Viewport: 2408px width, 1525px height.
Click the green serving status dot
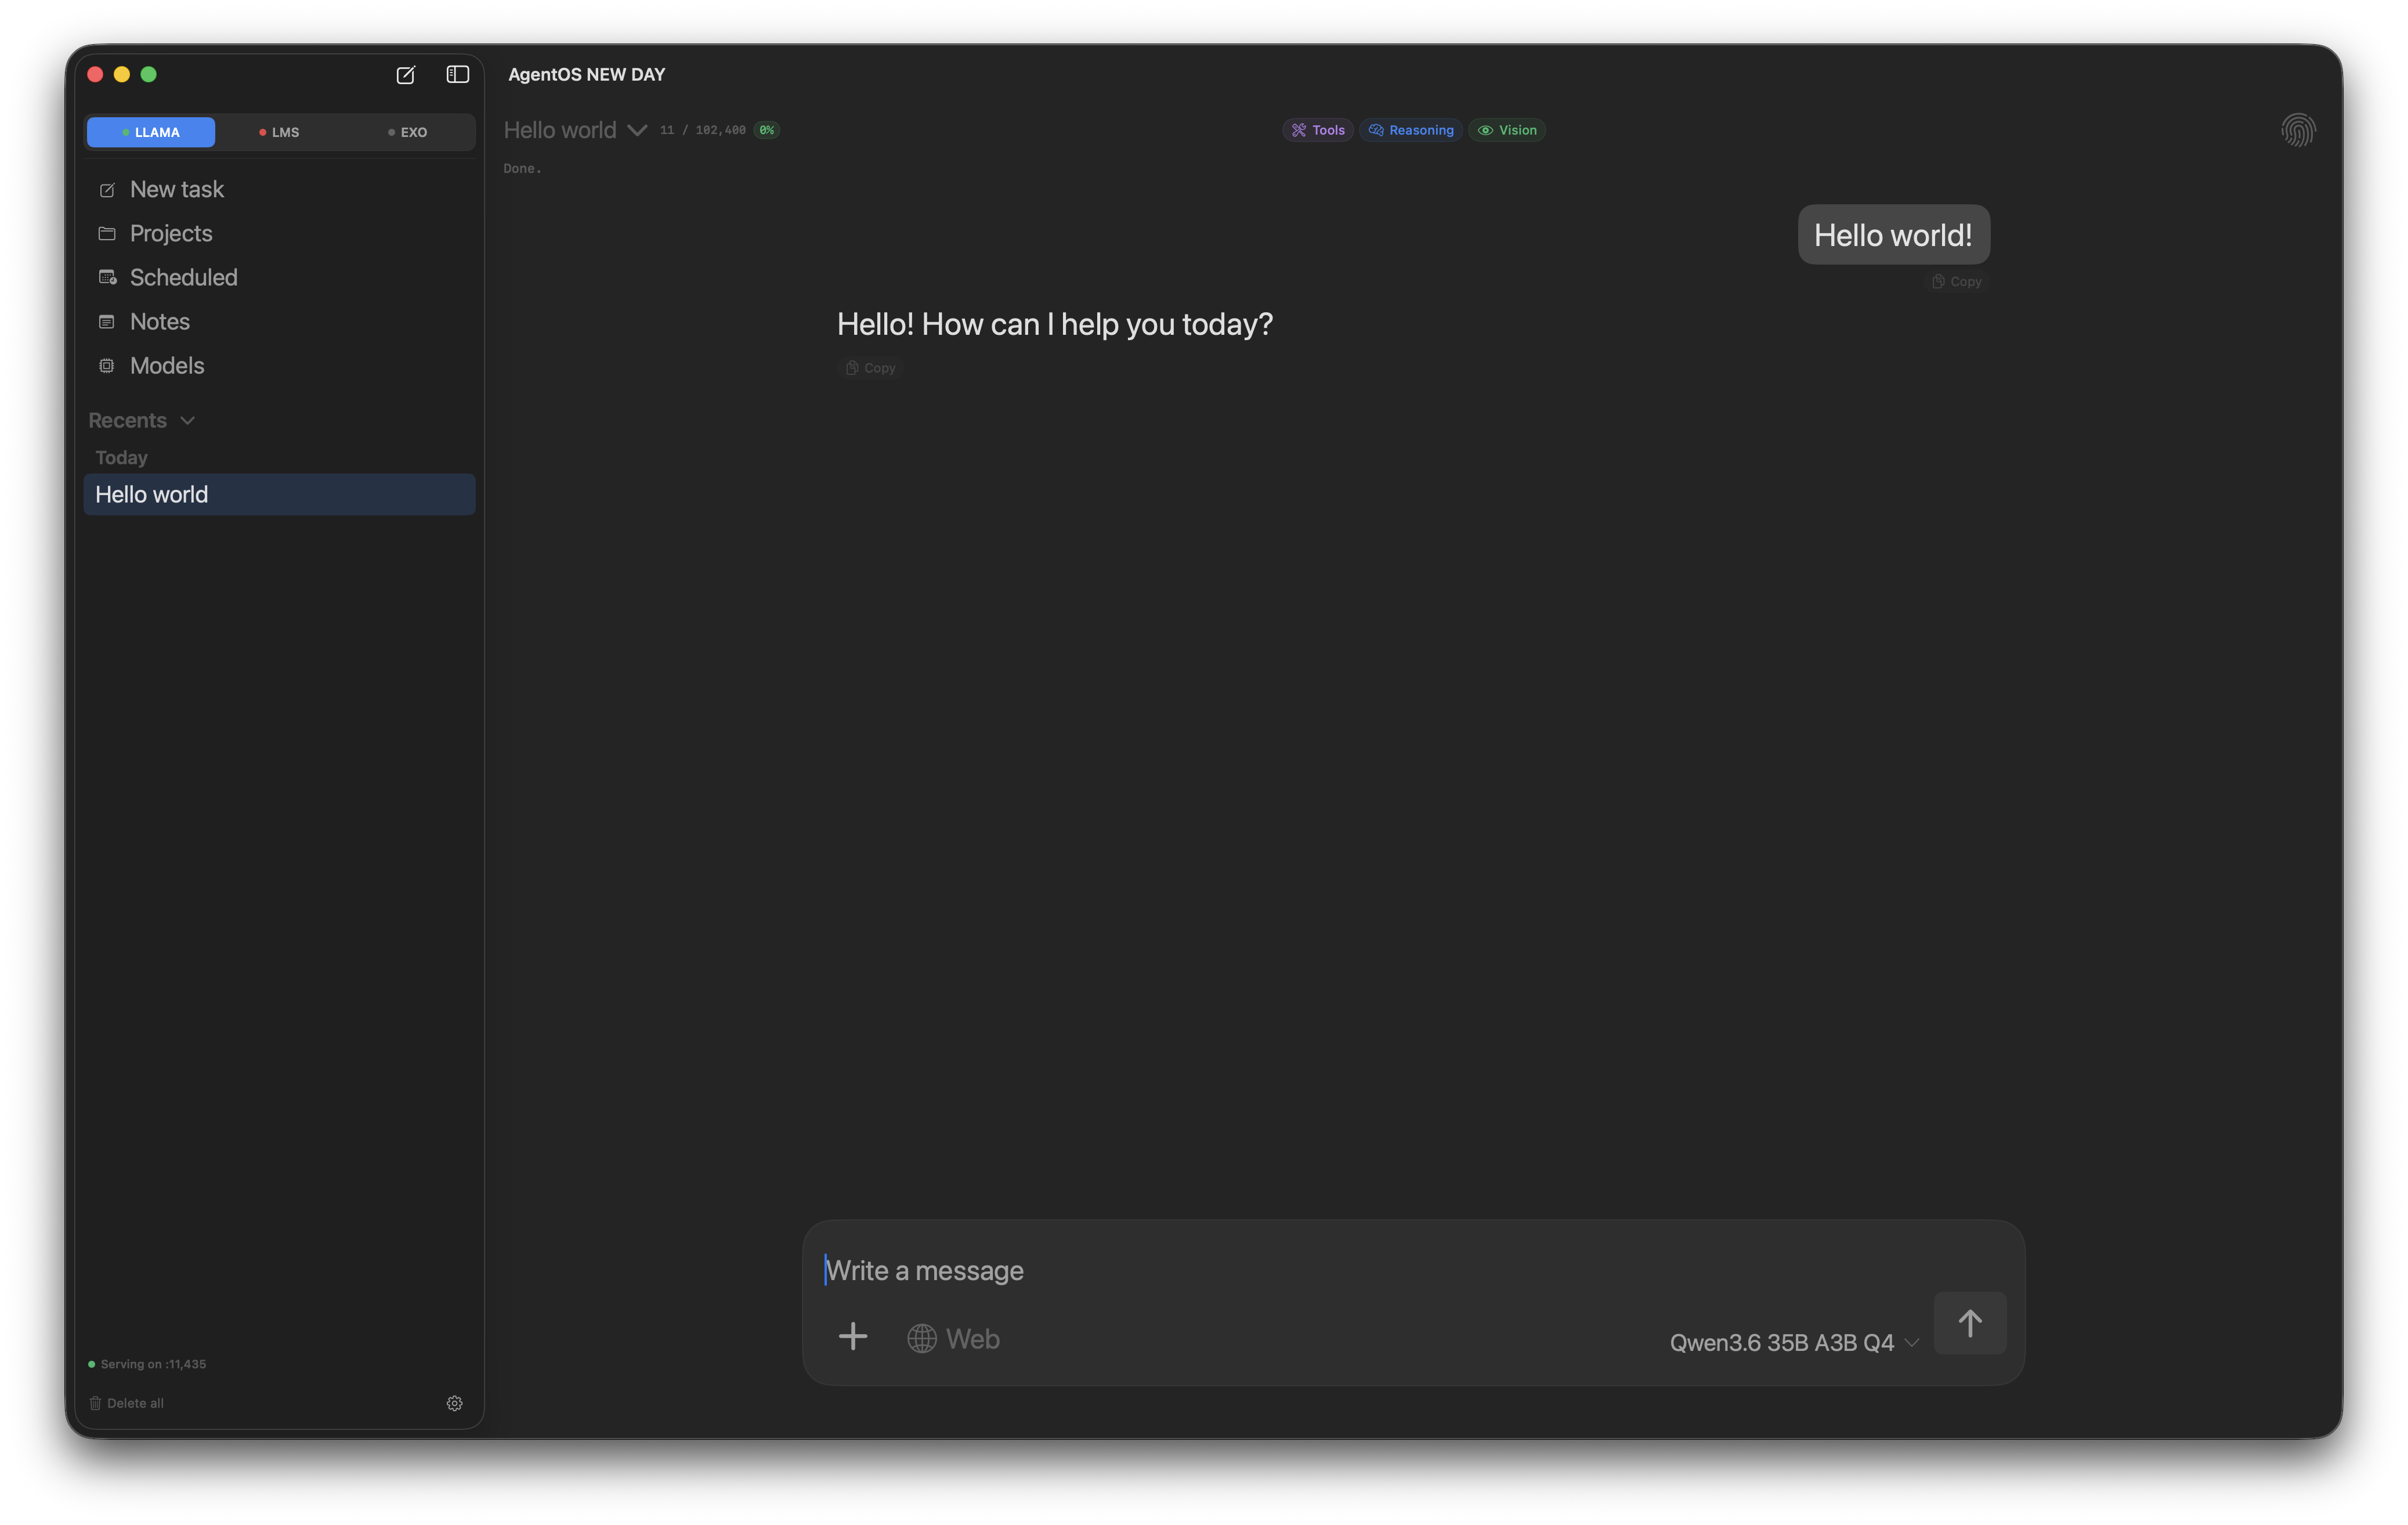(x=92, y=1364)
